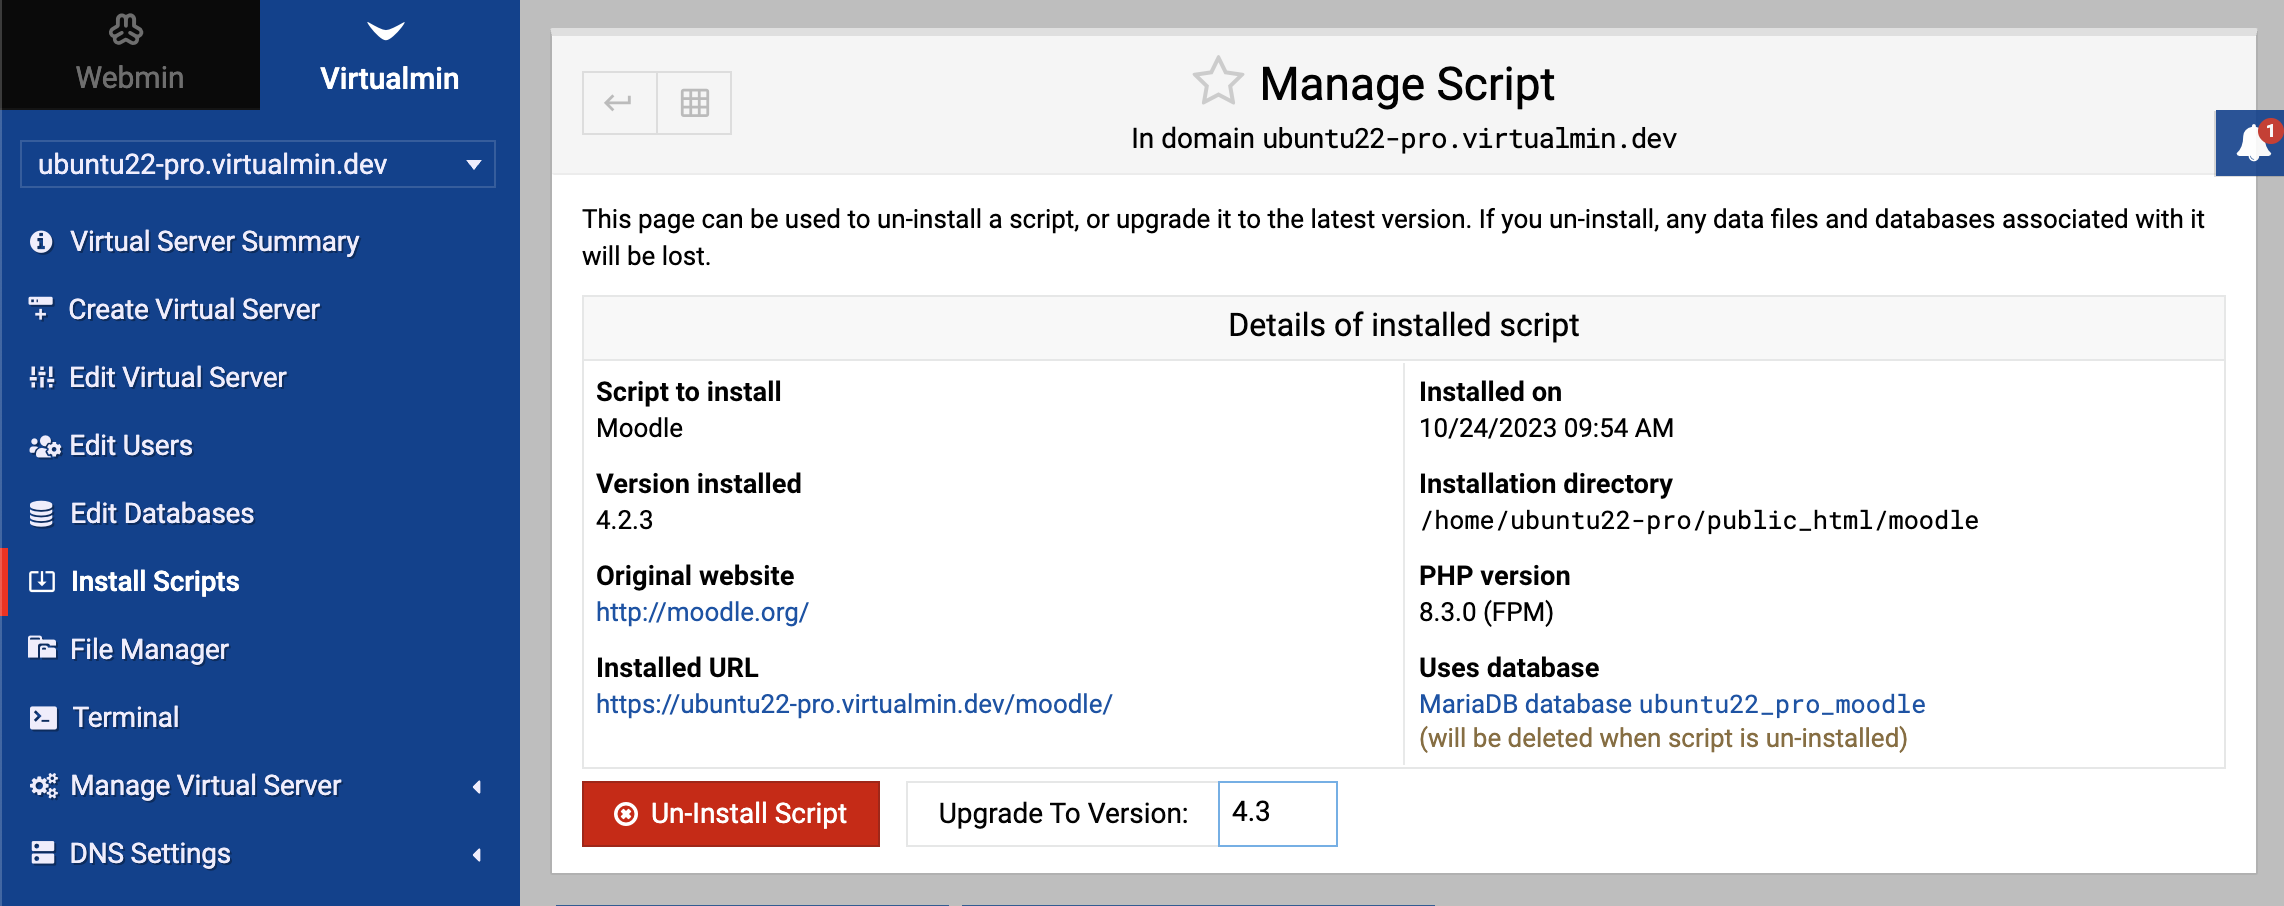Click the Terminal prompt icon
The image size is (2284, 906).
point(43,718)
